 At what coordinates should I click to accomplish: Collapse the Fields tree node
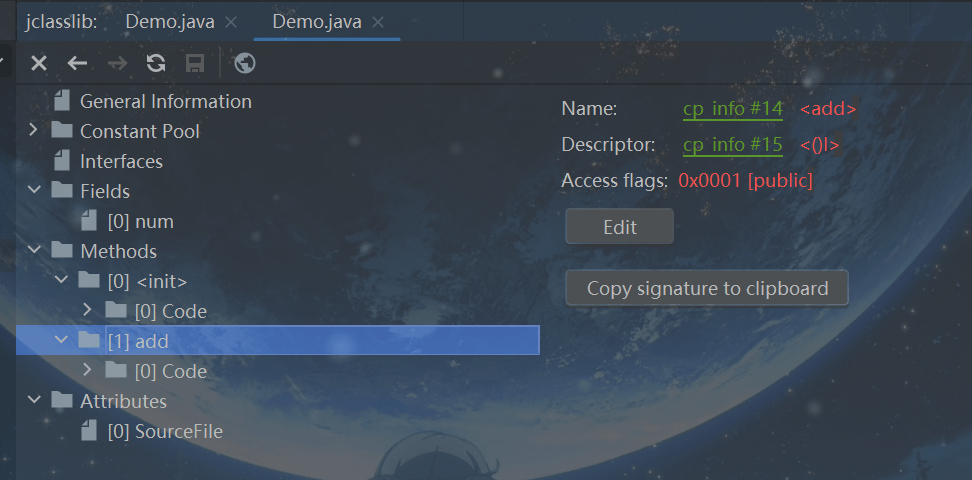(33, 191)
